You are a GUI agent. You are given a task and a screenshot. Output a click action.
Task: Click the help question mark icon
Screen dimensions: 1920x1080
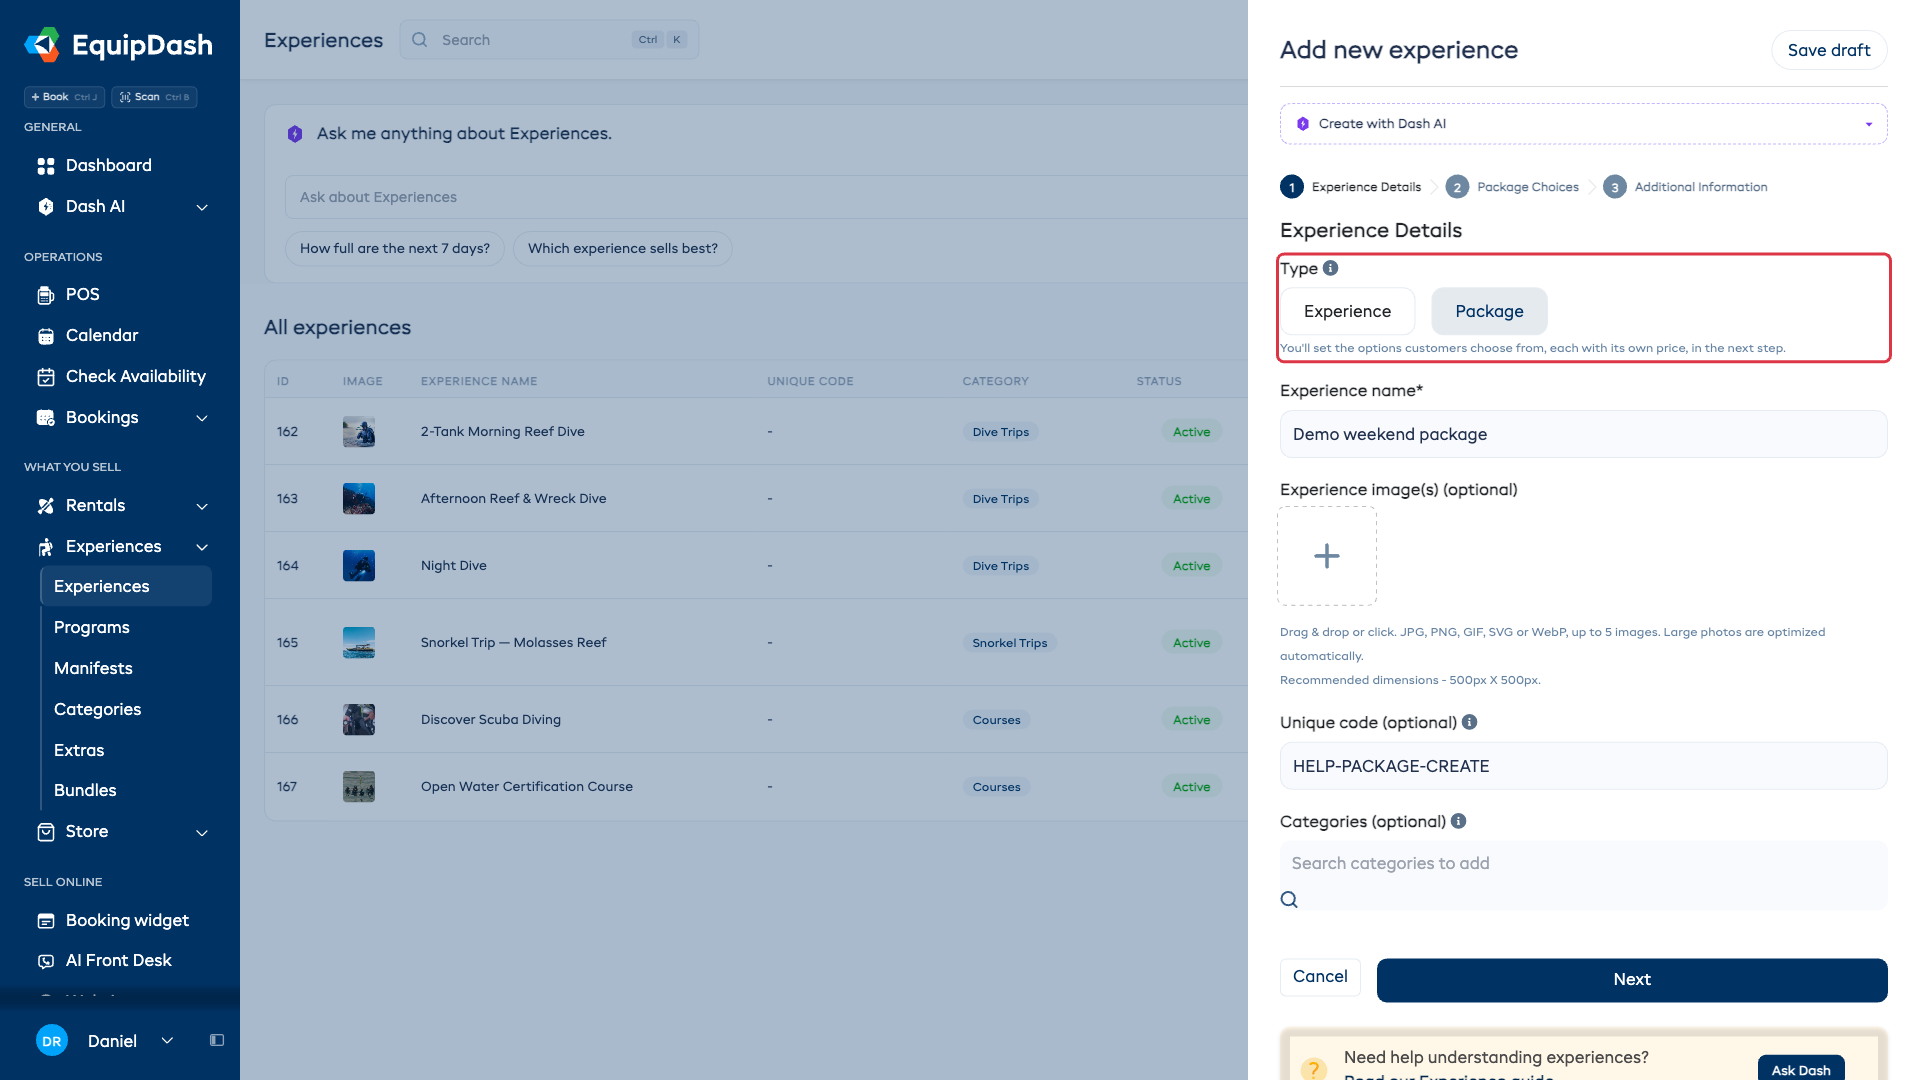click(1313, 1069)
